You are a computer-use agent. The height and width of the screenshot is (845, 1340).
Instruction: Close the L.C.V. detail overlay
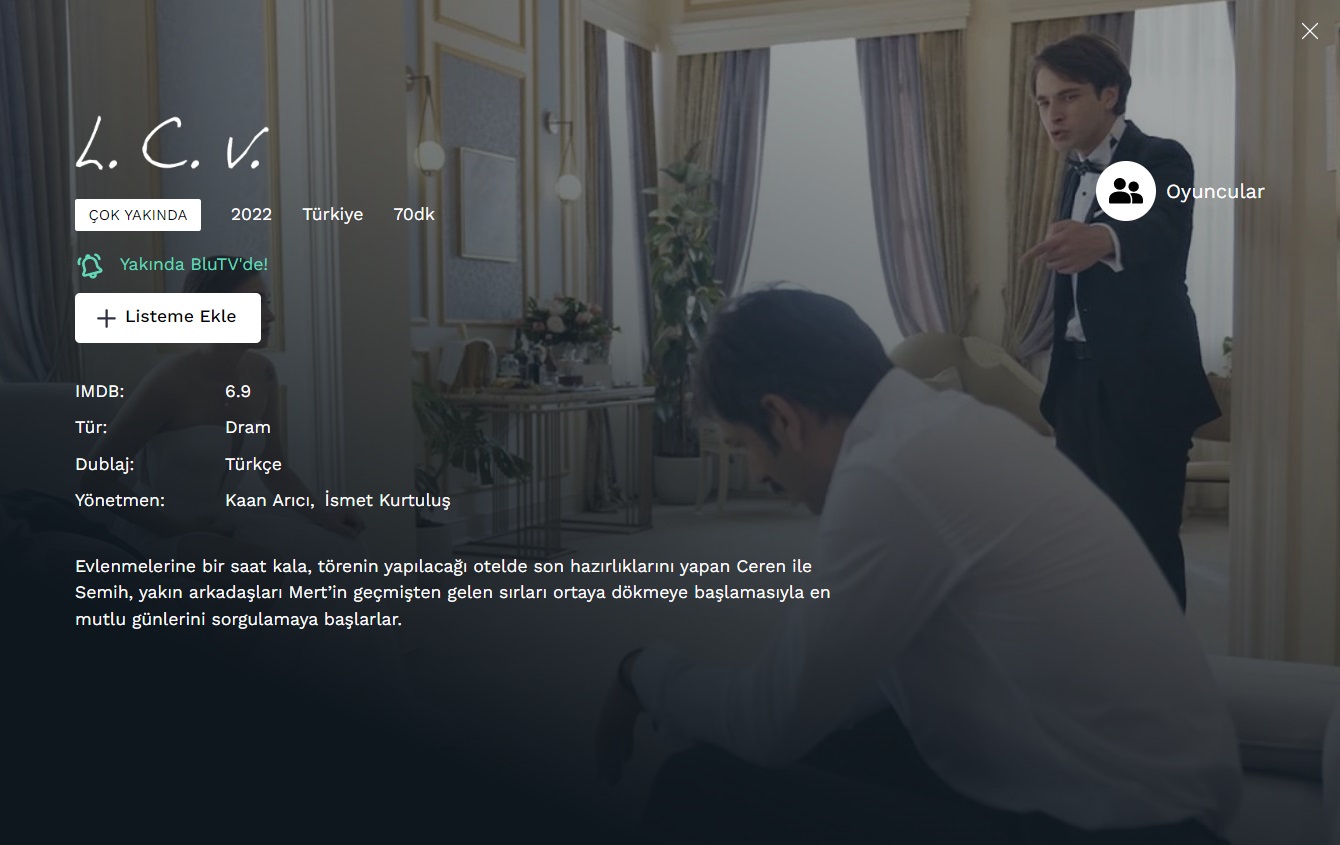(1309, 31)
